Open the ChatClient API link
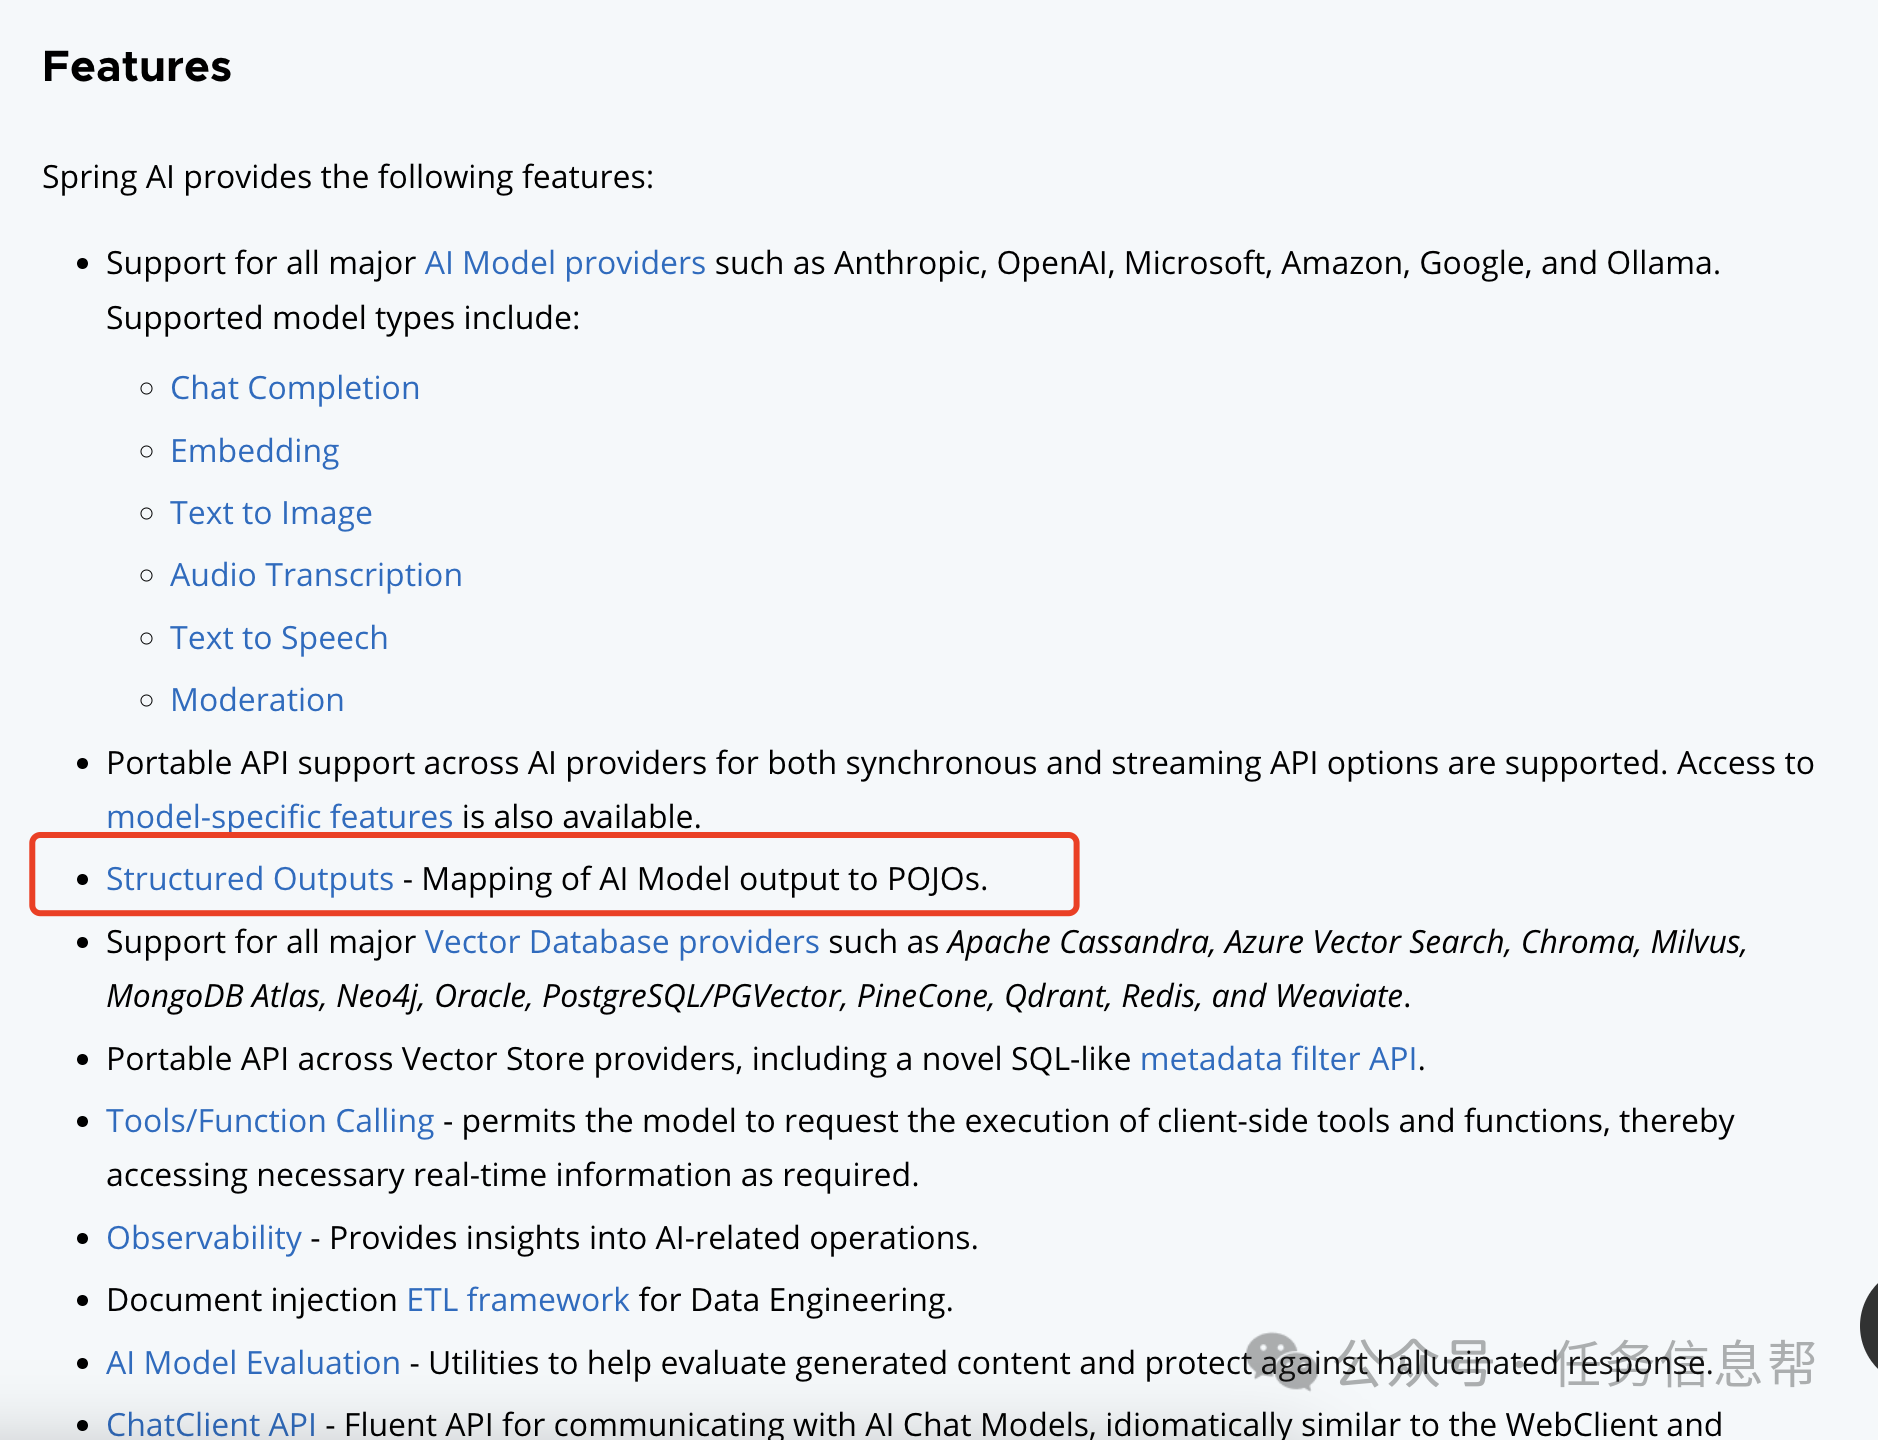1878x1440 pixels. tap(211, 1424)
